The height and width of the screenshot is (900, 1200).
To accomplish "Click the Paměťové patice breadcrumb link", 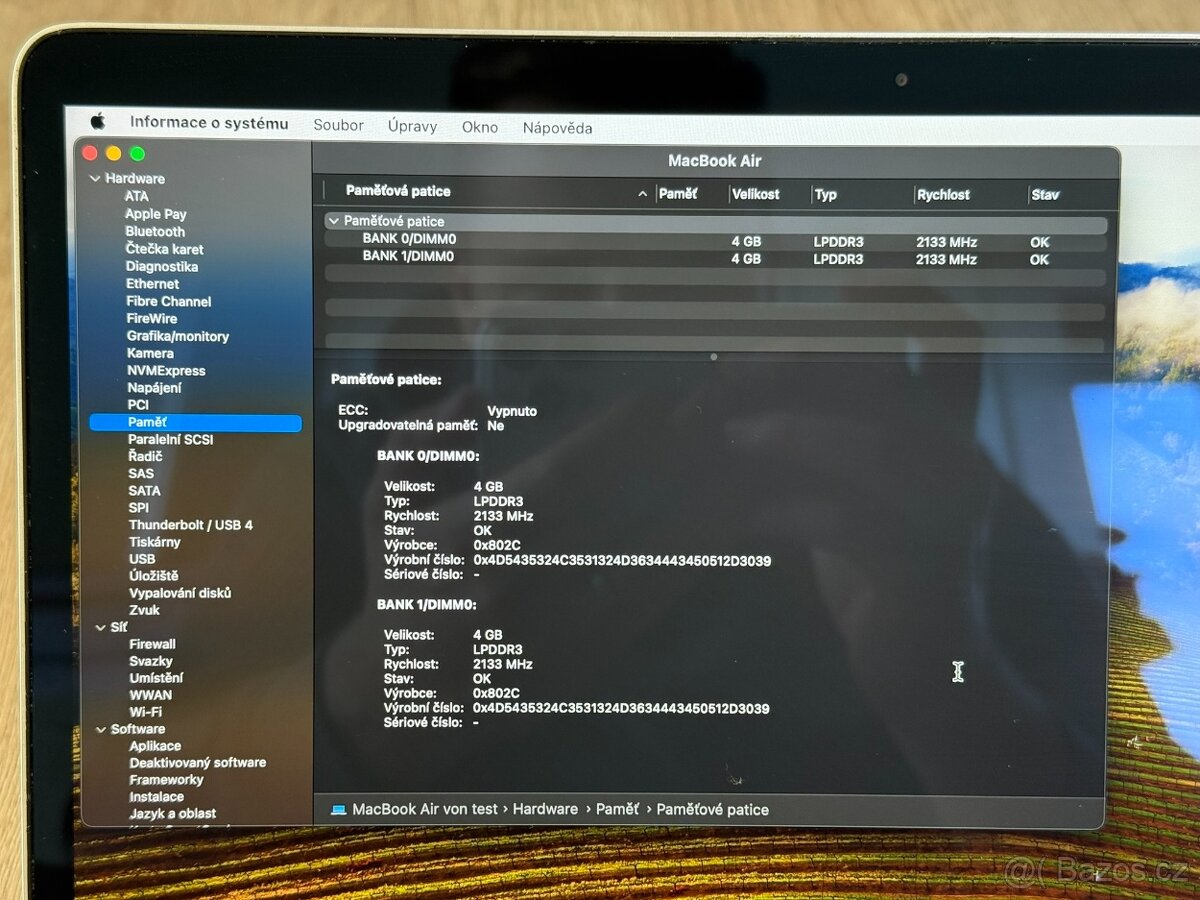I will [713, 809].
